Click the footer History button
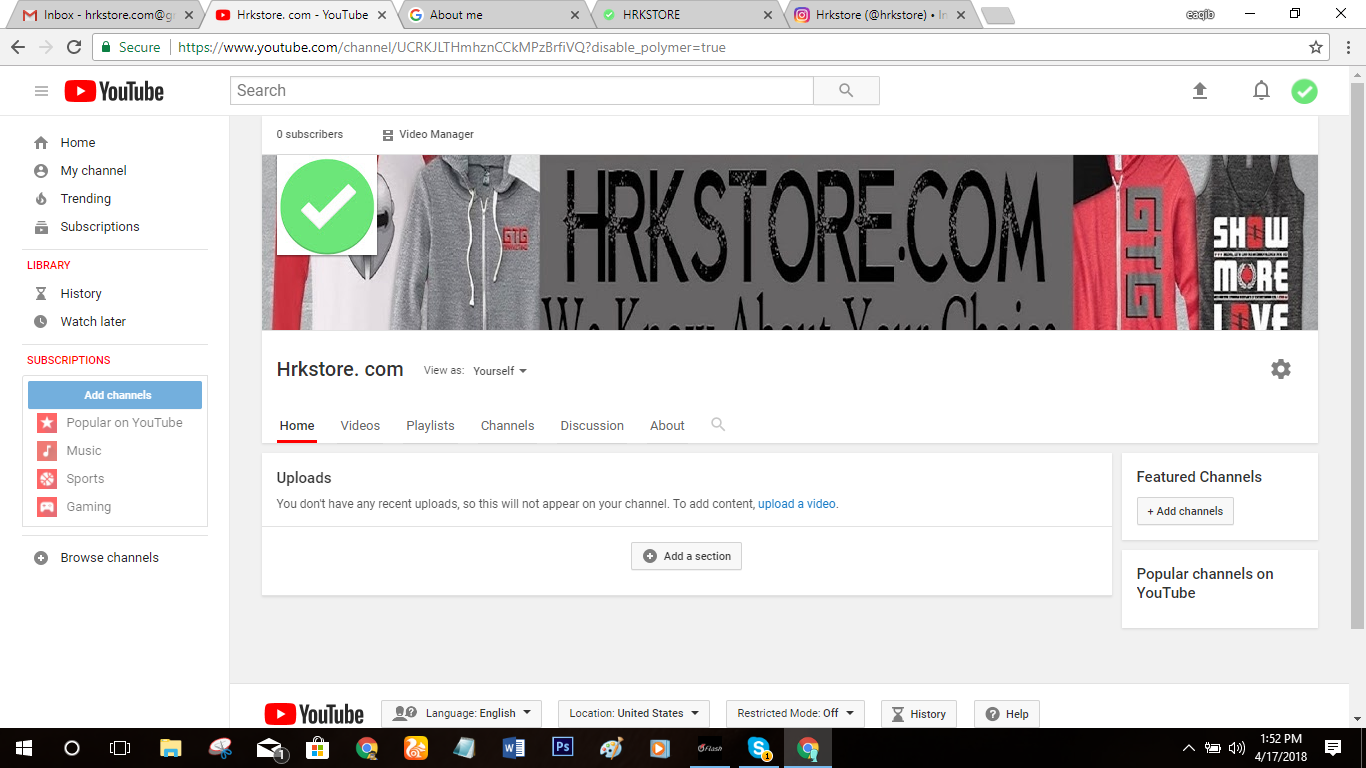 pyautogui.click(x=918, y=714)
